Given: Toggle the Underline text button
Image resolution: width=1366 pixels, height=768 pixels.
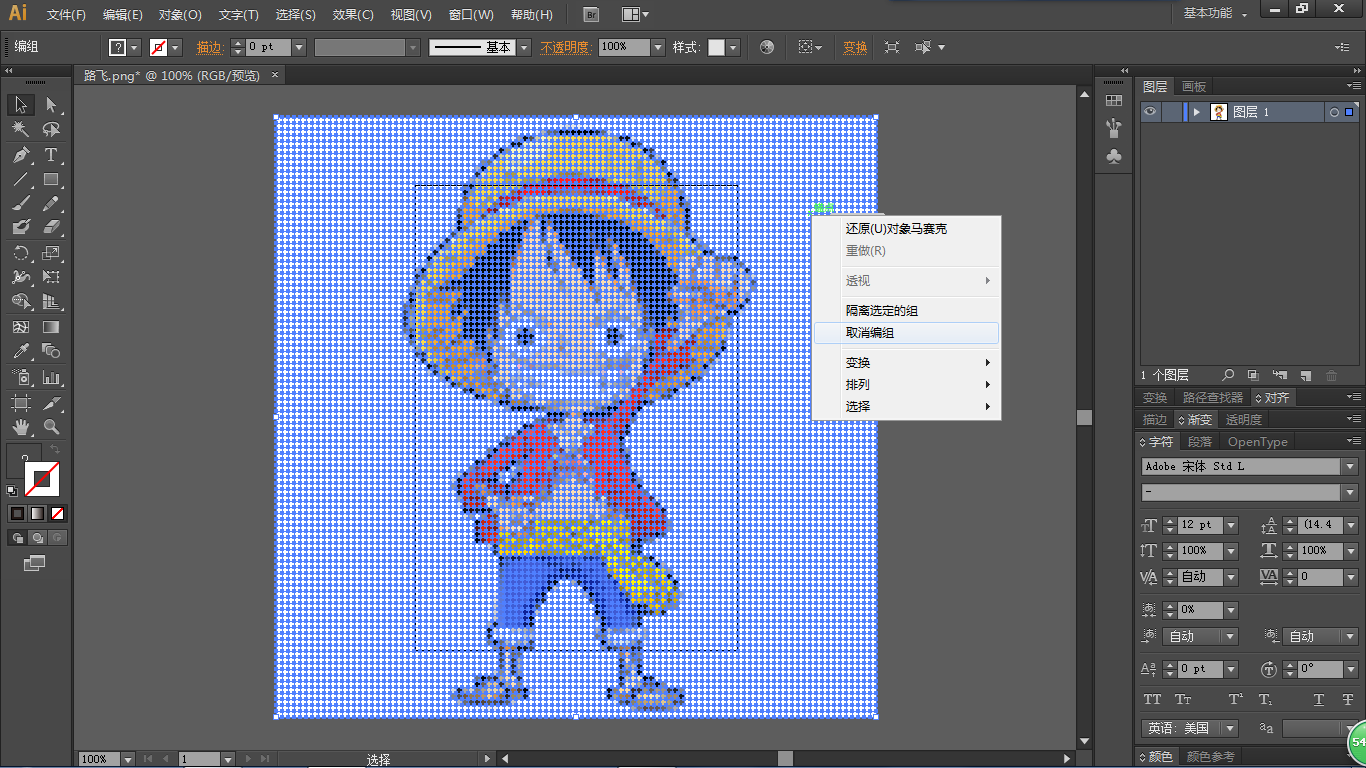Looking at the screenshot, I should [1319, 699].
